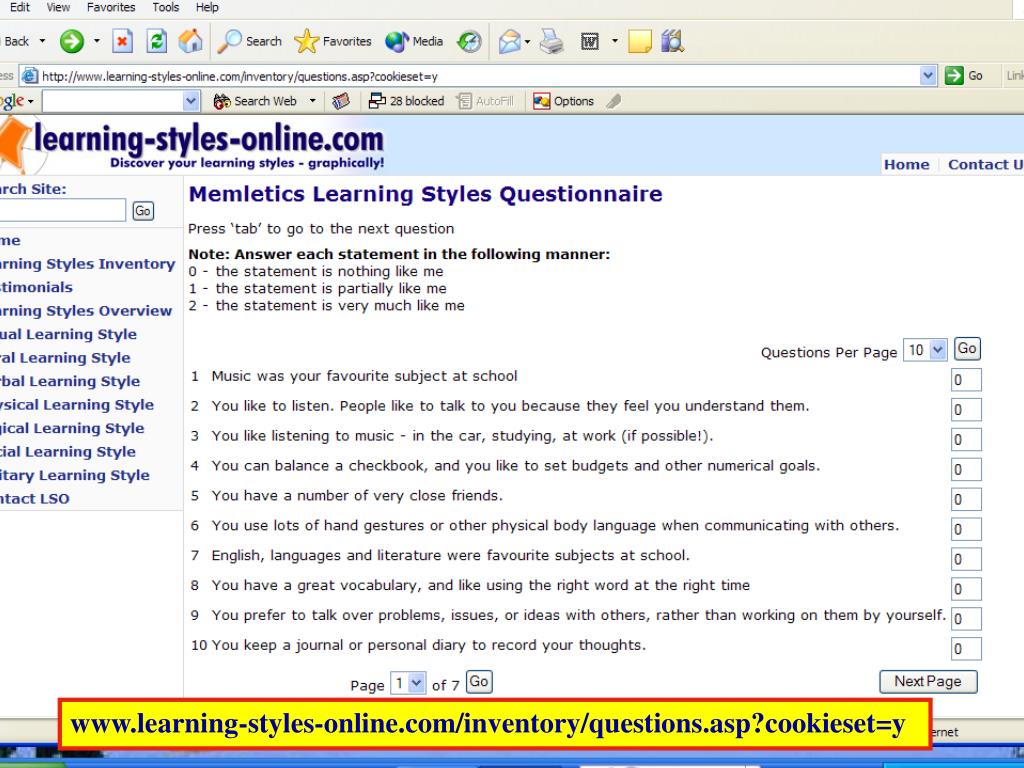1024x768 pixels.
Task: Click the highlighter pen icon on Google toolbar
Action: [x=613, y=101]
